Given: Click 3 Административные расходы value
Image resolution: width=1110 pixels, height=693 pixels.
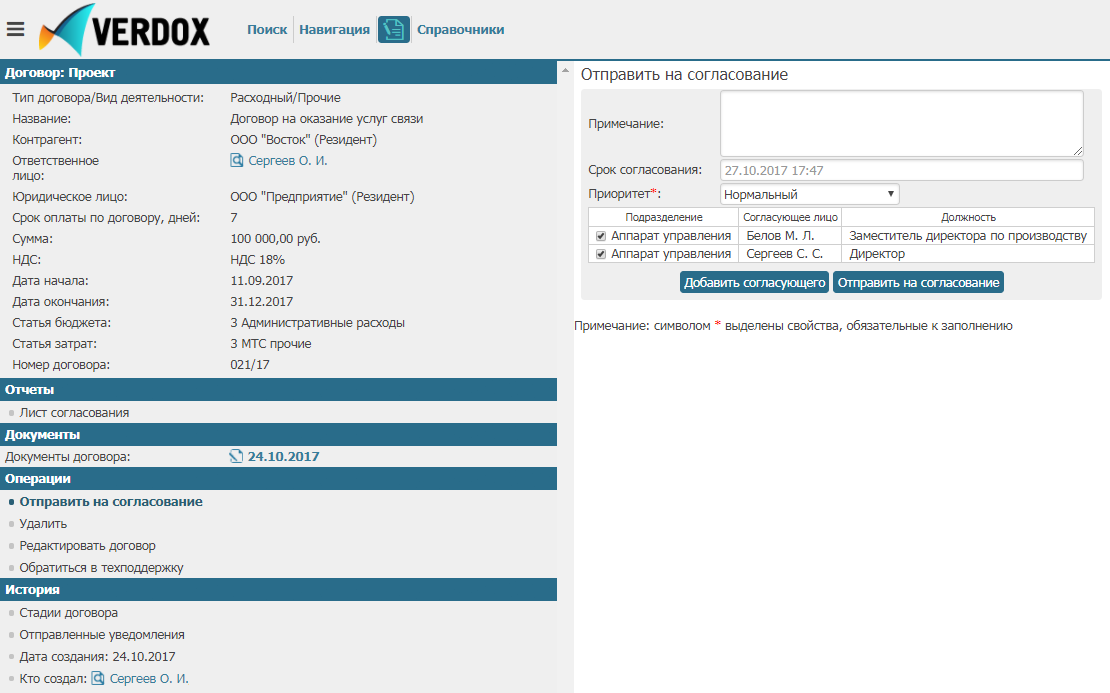Looking at the screenshot, I should tap(317, 323).
